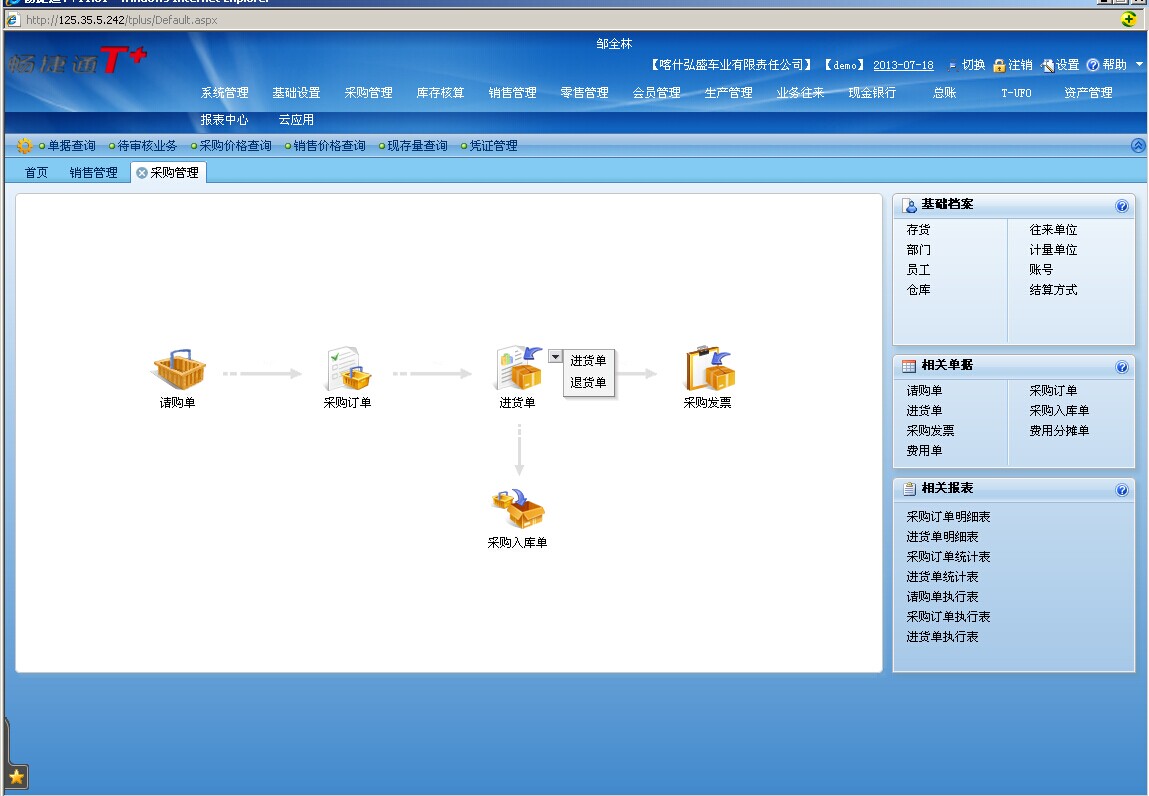
Task: Collapse the shortcut bar with chevron icon
Action: (1138, 146)
